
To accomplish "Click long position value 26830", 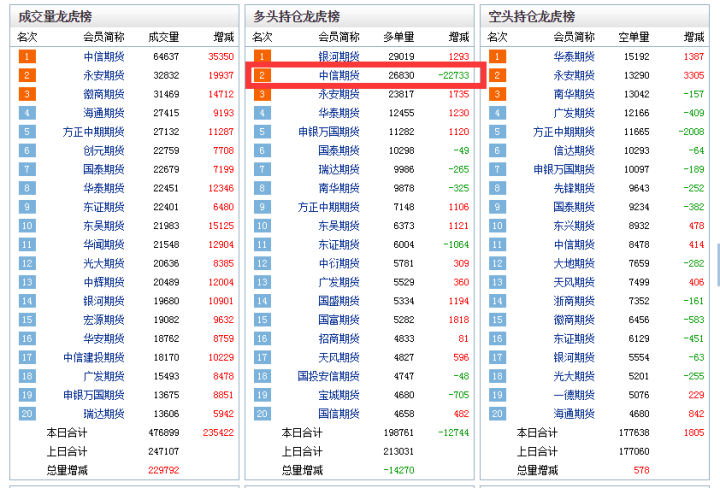I will [401, 75].
